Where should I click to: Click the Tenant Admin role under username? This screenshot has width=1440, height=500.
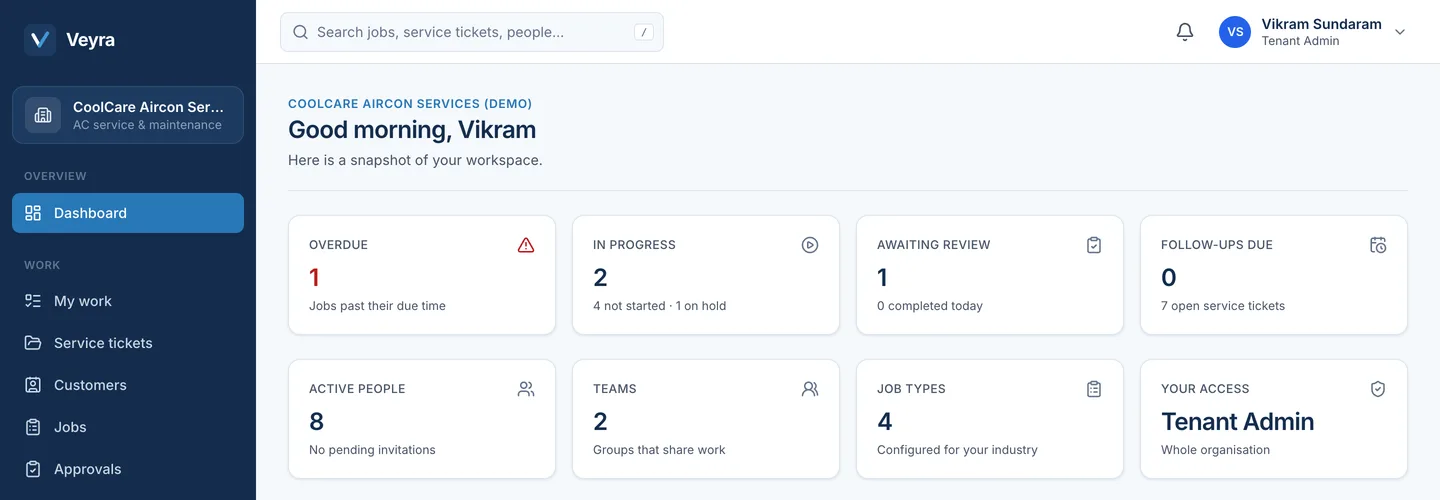(x=1300, y=41)
